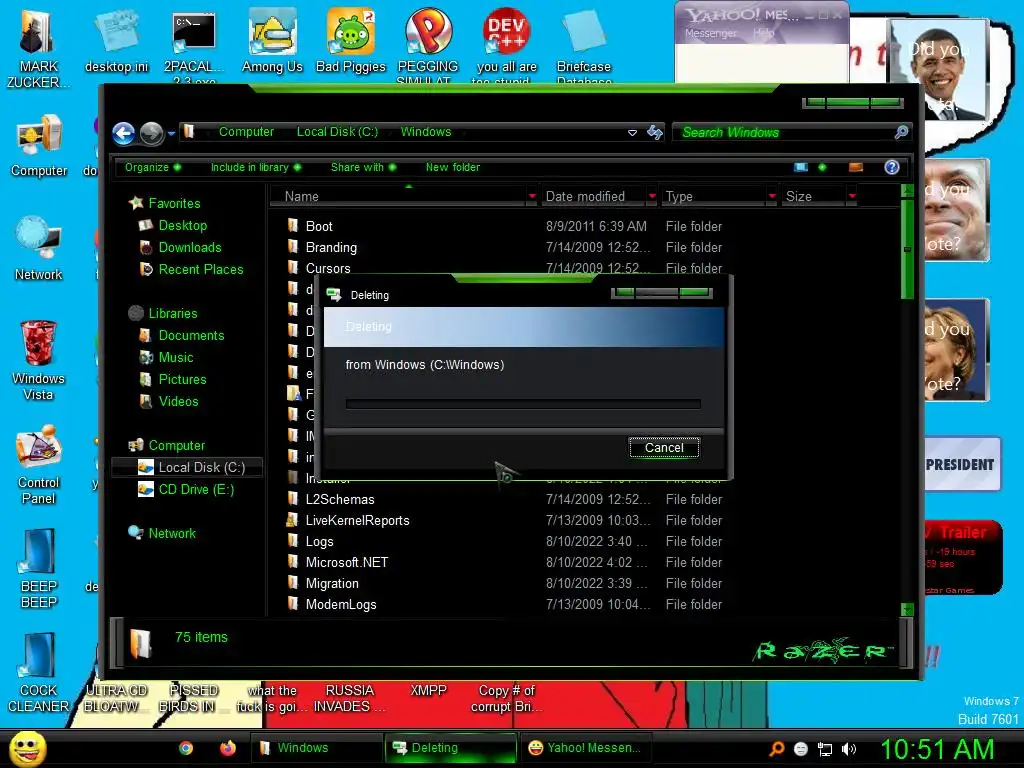This screenshot has height=768, width=1024.
Task: Open the Control Panel desktop icon
Action: (x=39, y=465)
